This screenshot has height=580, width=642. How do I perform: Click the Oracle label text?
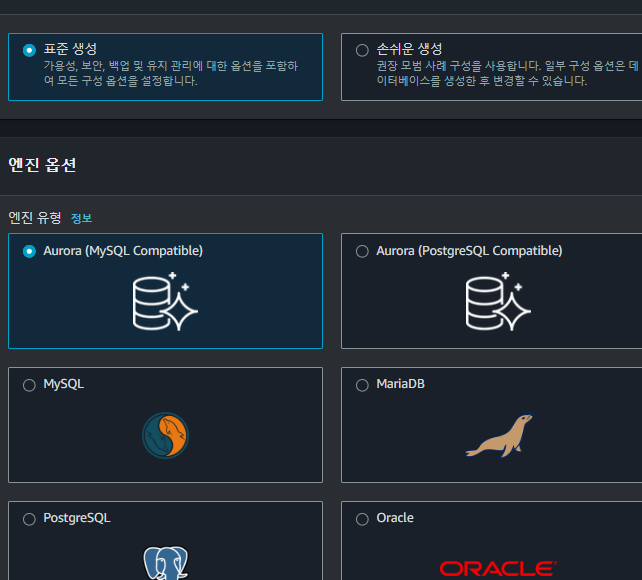click(395, 518)
